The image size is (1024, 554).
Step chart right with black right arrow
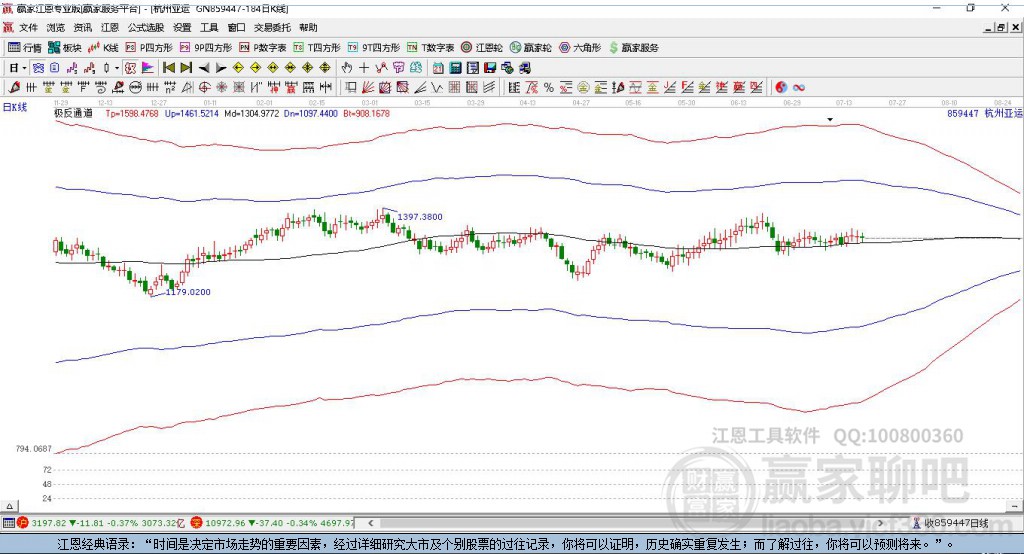point(221,68)
